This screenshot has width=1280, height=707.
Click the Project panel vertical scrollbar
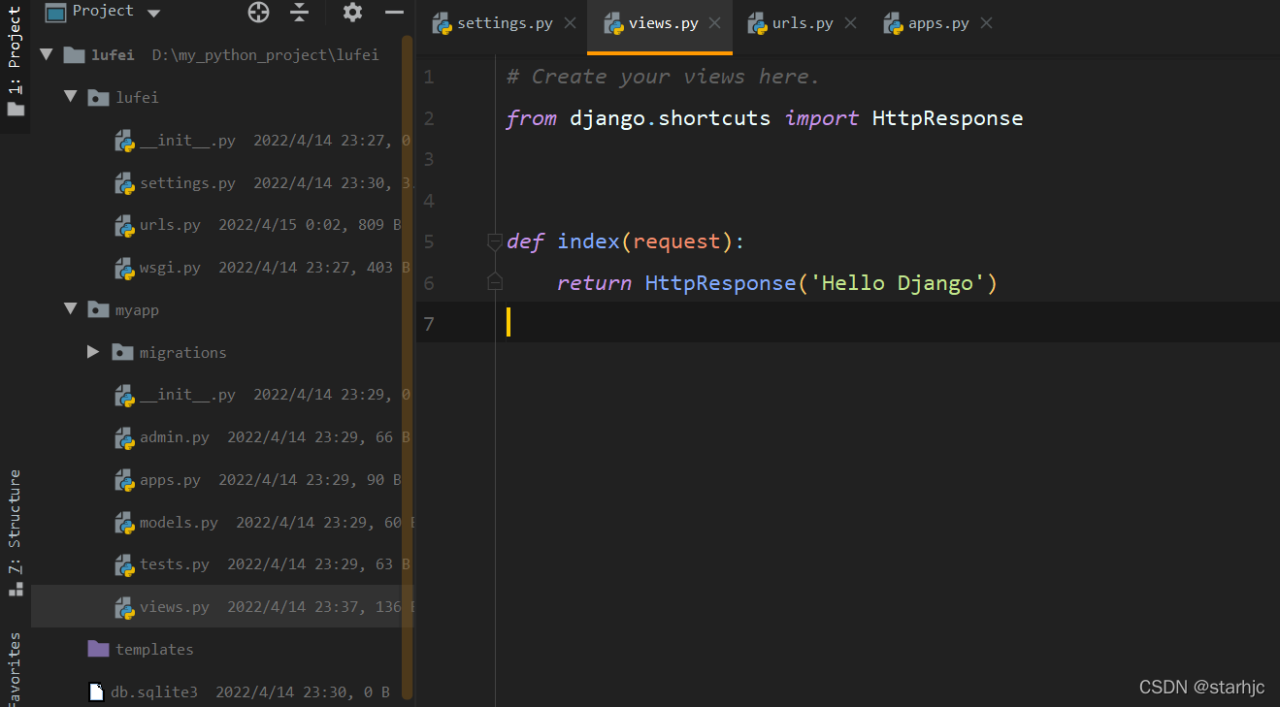point(407,367)
